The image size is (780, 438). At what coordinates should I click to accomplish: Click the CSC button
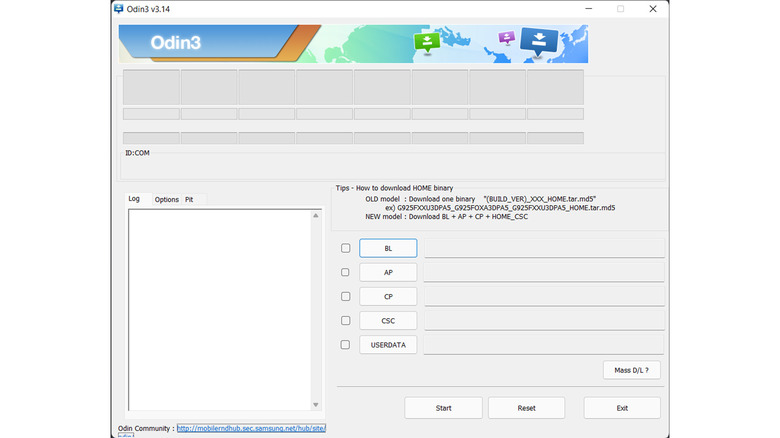(388, 321)
